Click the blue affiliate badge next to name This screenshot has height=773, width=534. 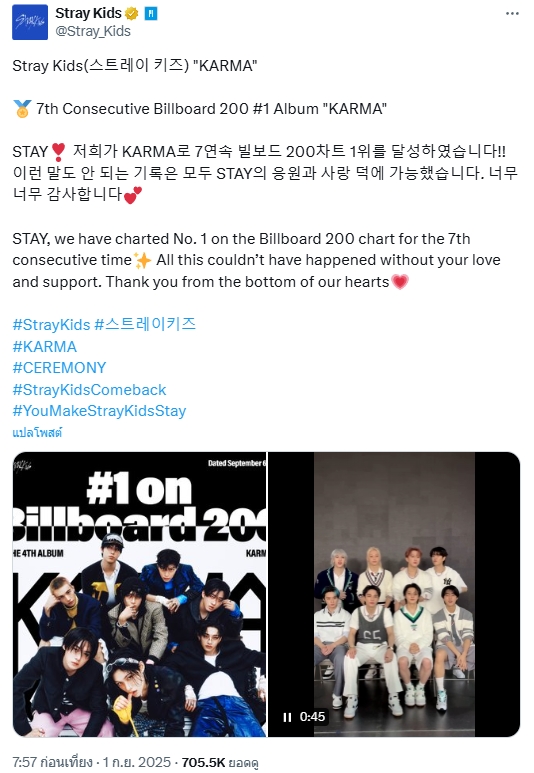coord(151,14)
